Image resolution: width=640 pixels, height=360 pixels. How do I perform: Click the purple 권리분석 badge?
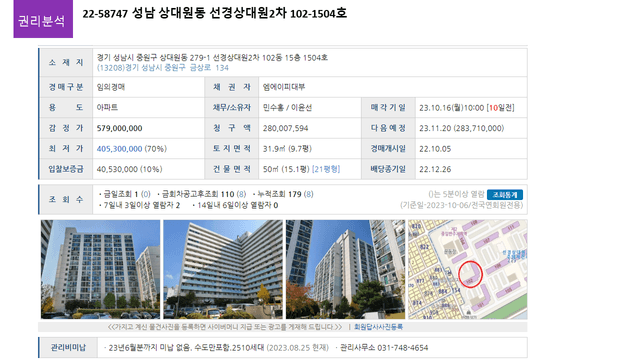click(43, 19)
